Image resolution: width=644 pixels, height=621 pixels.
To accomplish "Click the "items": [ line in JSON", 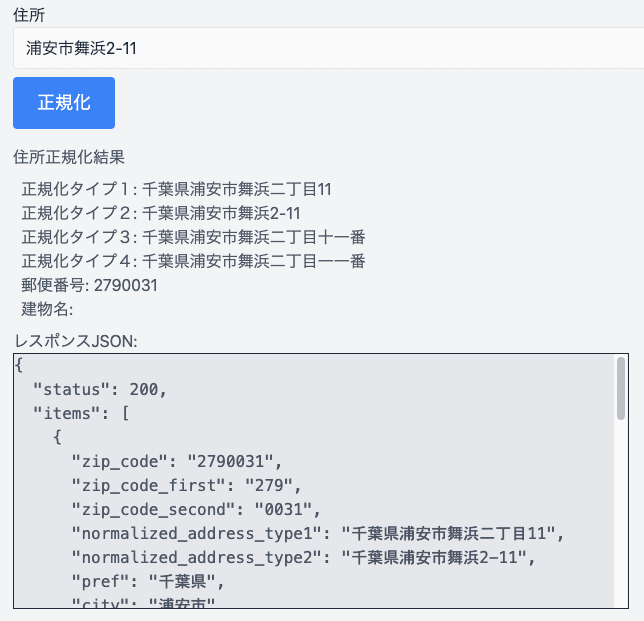I will pyautogui.click(x=81, y=413).
